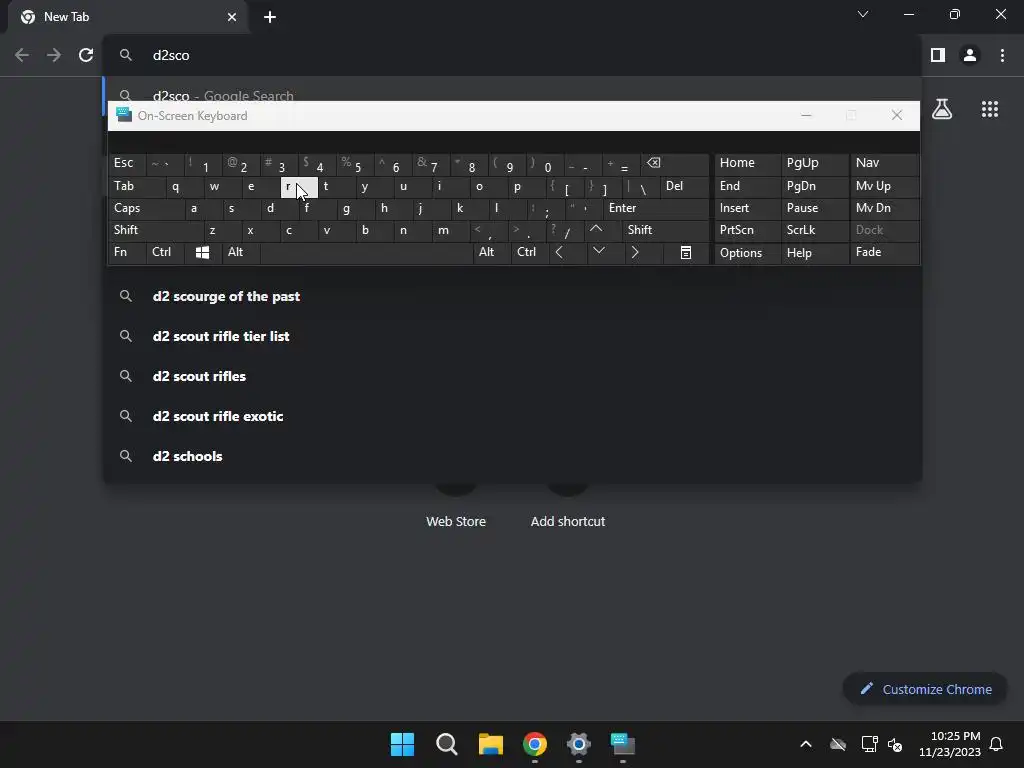Select d2sco Google Search suggestion
Image resolution: width=1024 pixels, height=768 pixels.
513,91
